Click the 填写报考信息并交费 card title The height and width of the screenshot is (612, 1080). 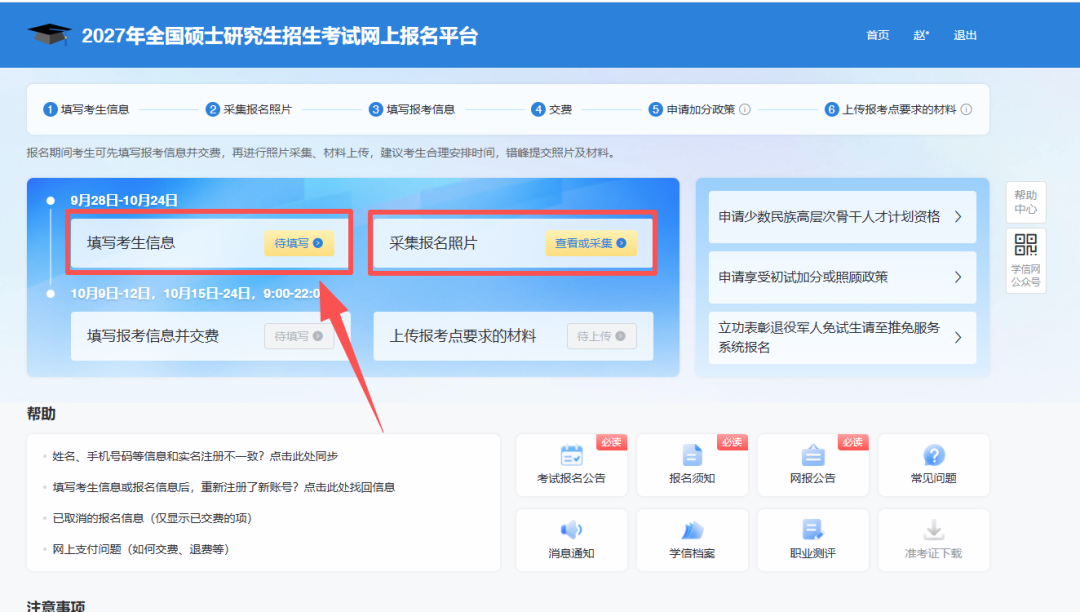click(153, 336)
